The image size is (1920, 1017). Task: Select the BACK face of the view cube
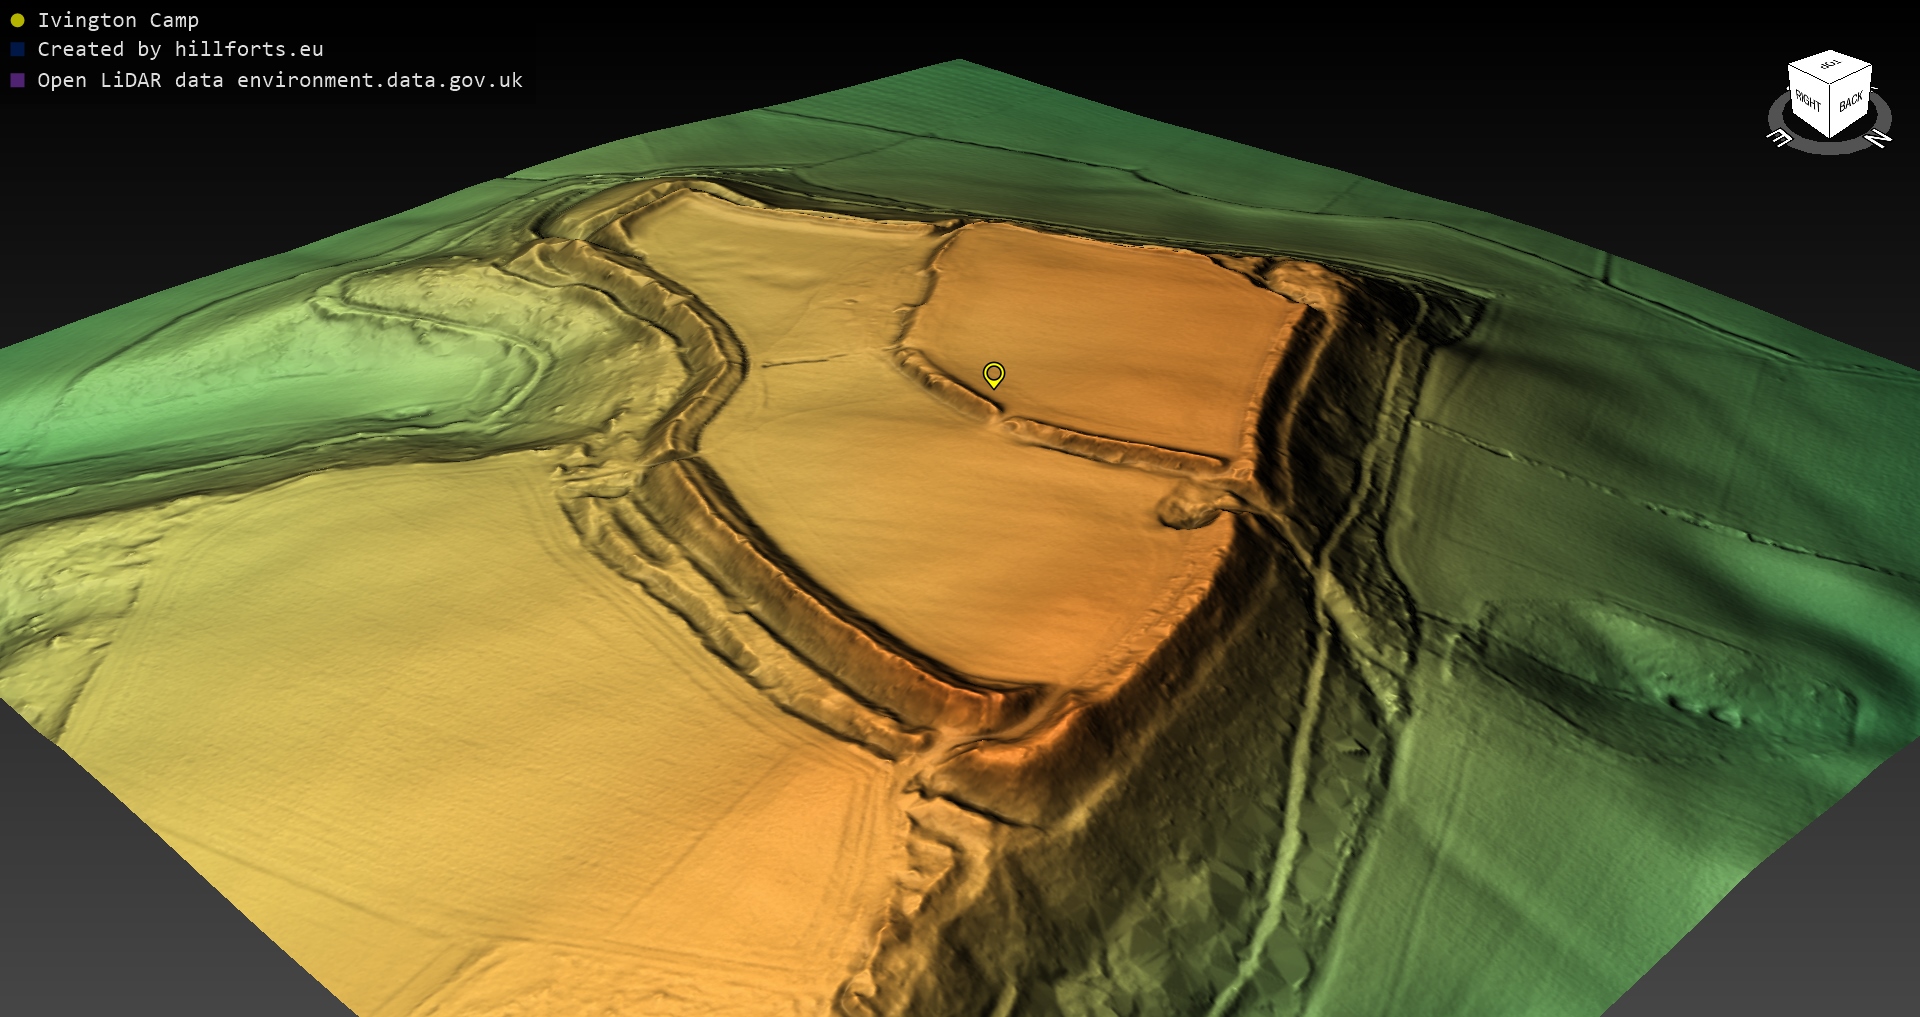point(1851,101)
